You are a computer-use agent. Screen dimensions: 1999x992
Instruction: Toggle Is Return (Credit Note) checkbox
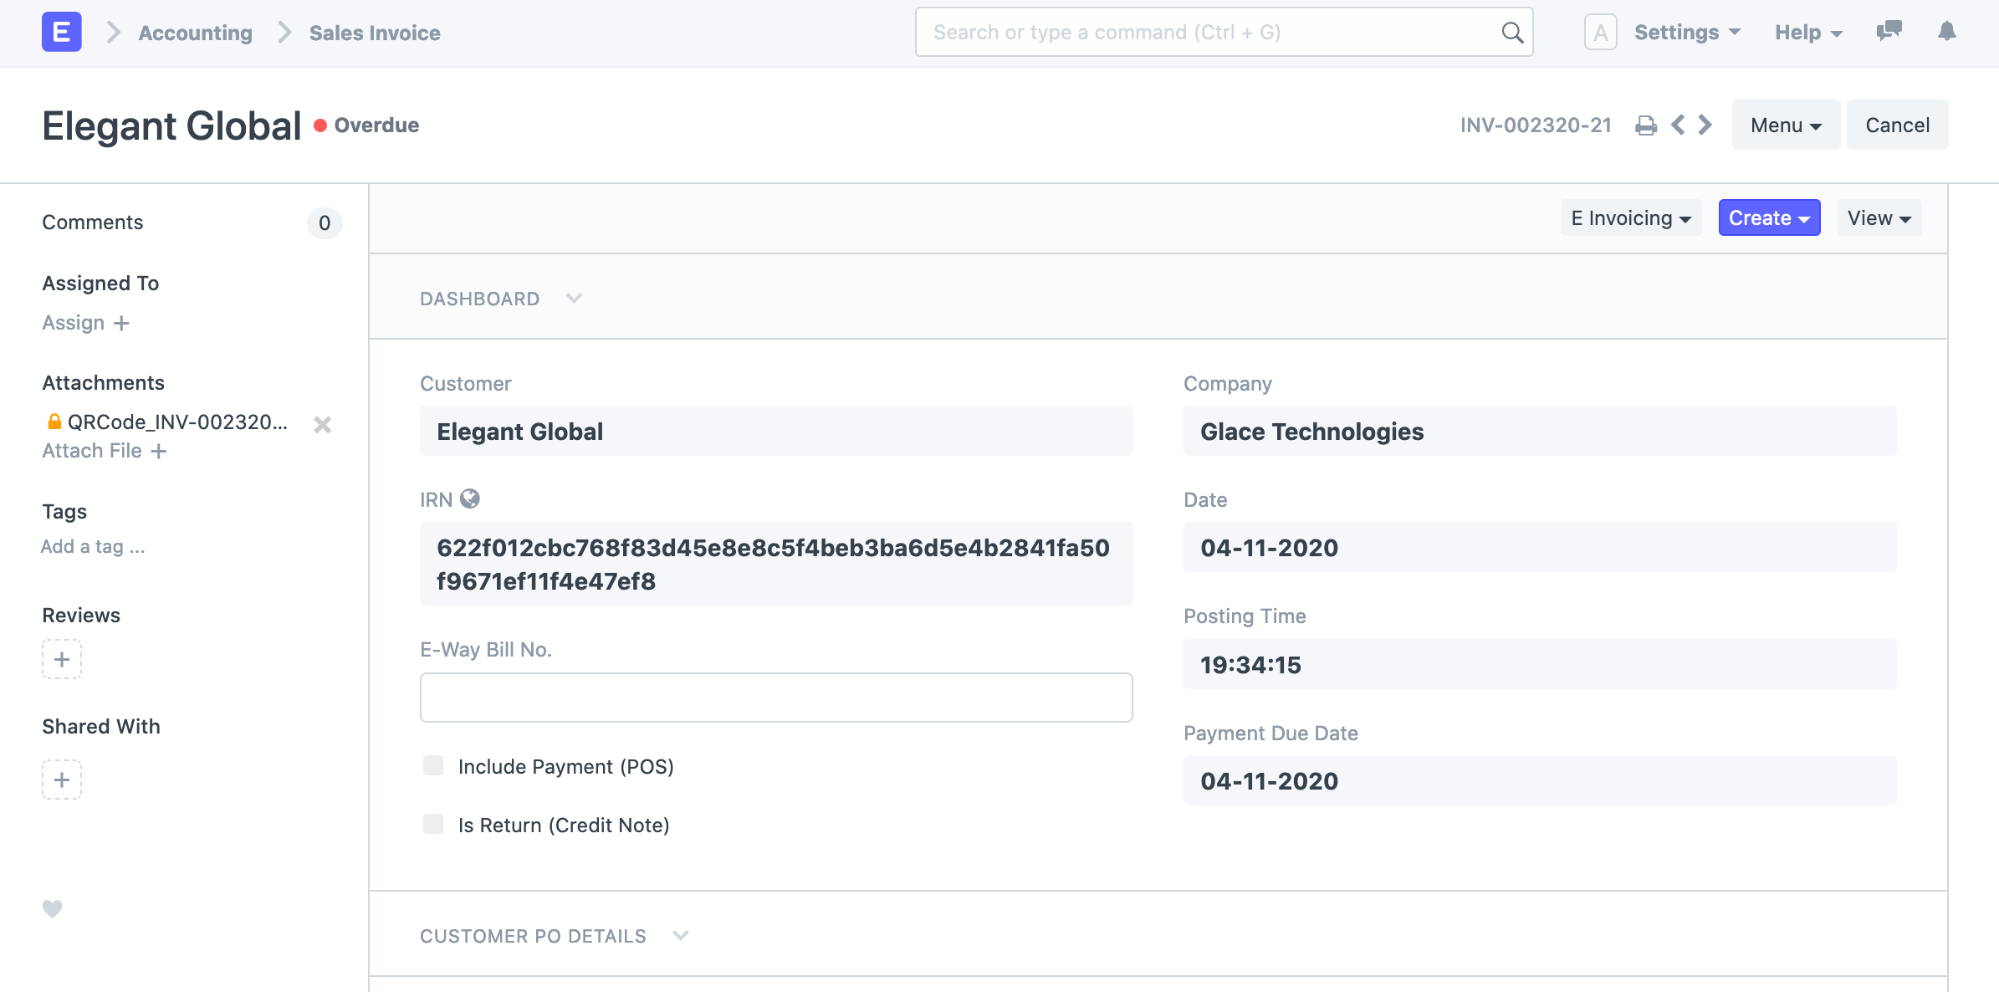click(433, 824)
